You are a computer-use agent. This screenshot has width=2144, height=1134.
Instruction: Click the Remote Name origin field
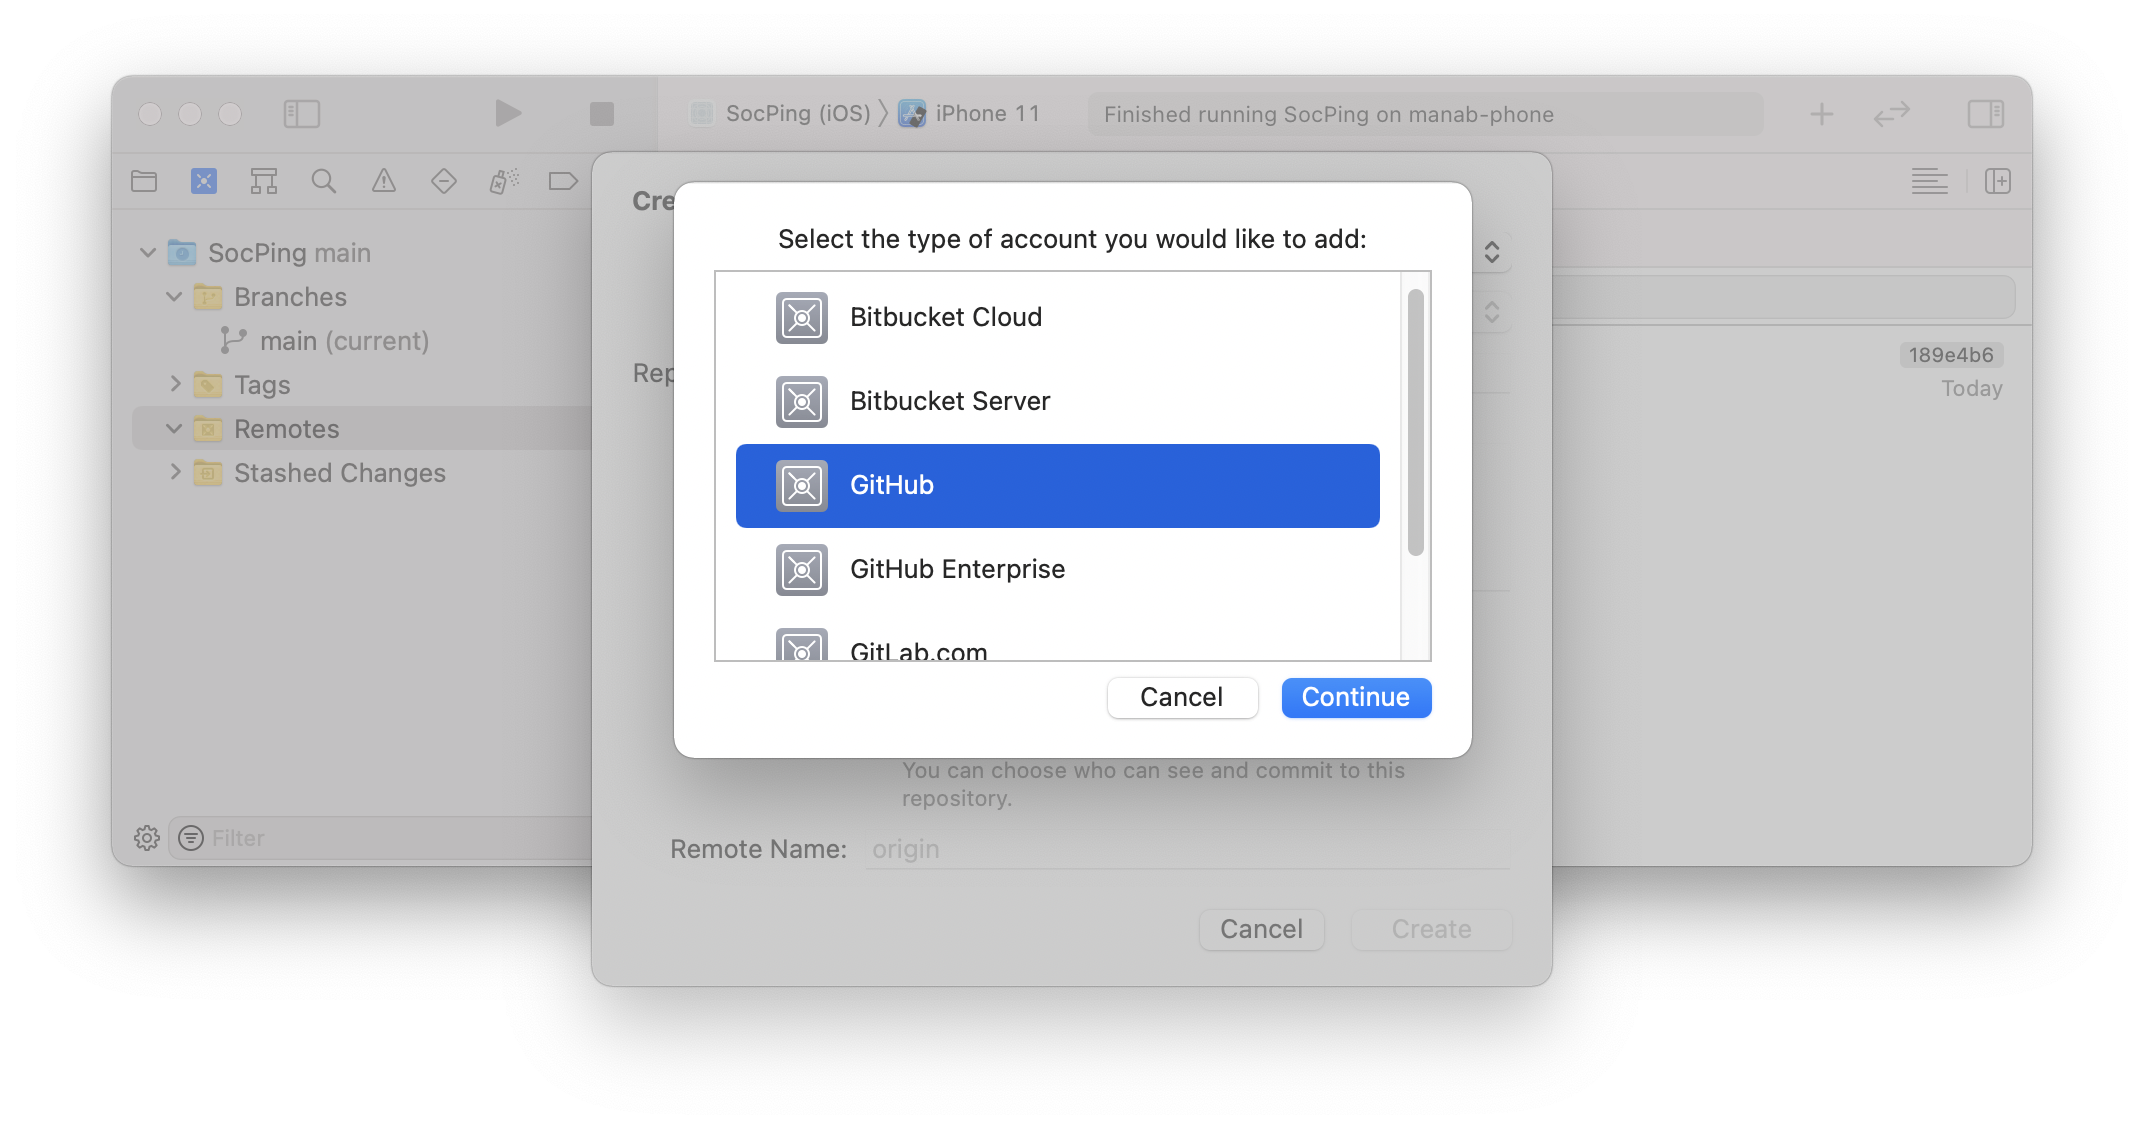coord(1188,849)
